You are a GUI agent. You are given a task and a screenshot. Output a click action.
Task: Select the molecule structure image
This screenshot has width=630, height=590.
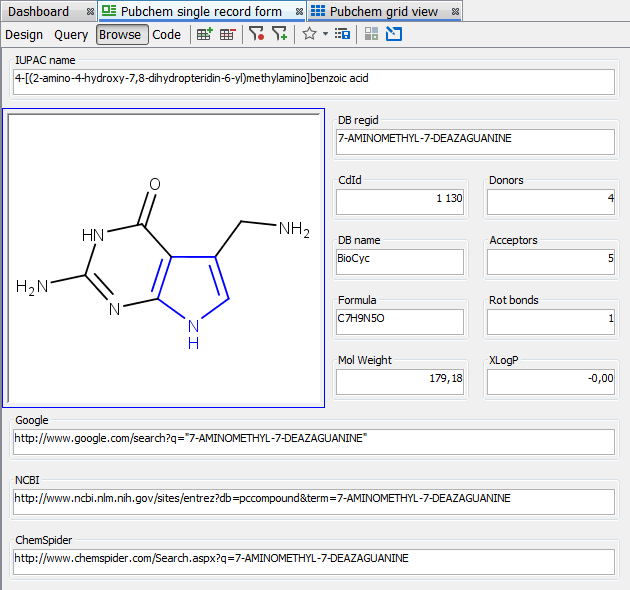(164, 258)
